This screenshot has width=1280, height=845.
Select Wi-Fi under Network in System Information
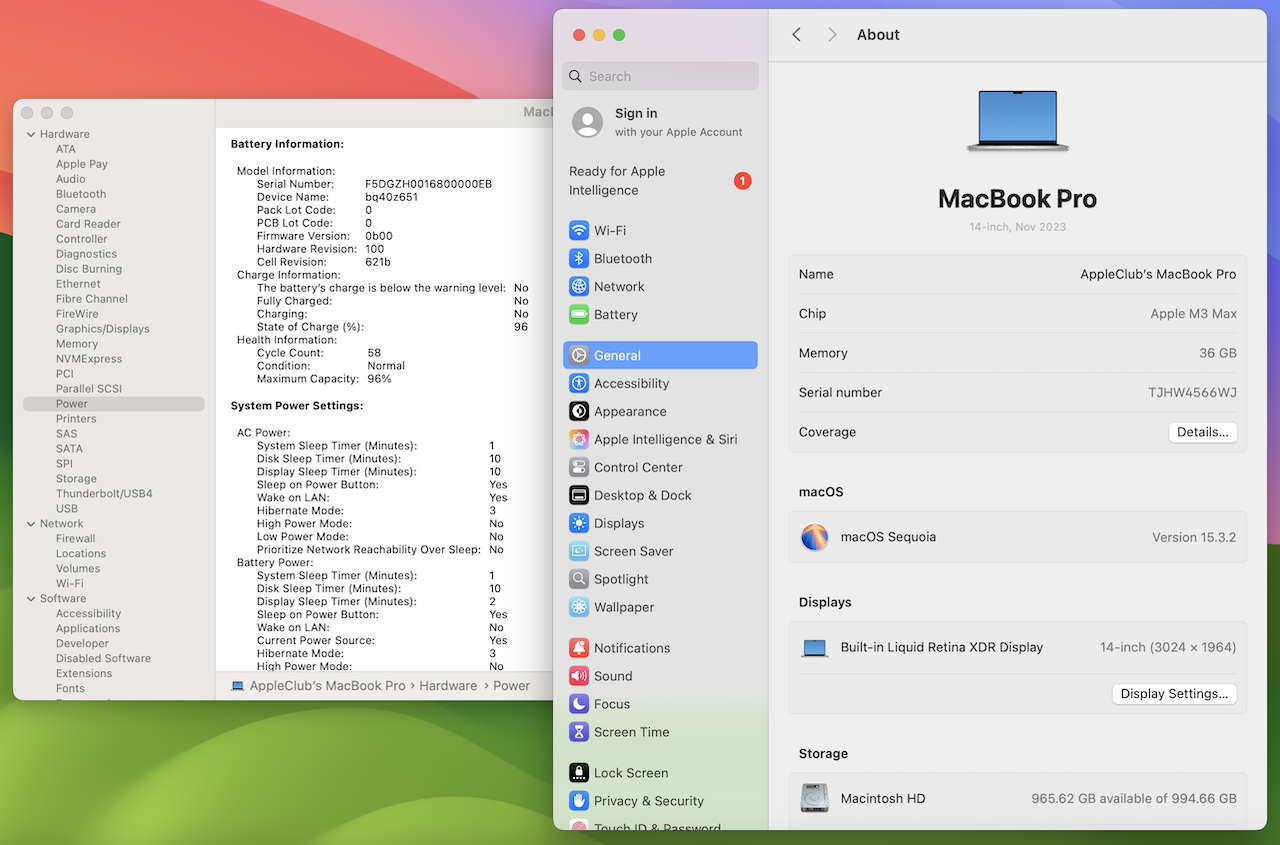70,584
